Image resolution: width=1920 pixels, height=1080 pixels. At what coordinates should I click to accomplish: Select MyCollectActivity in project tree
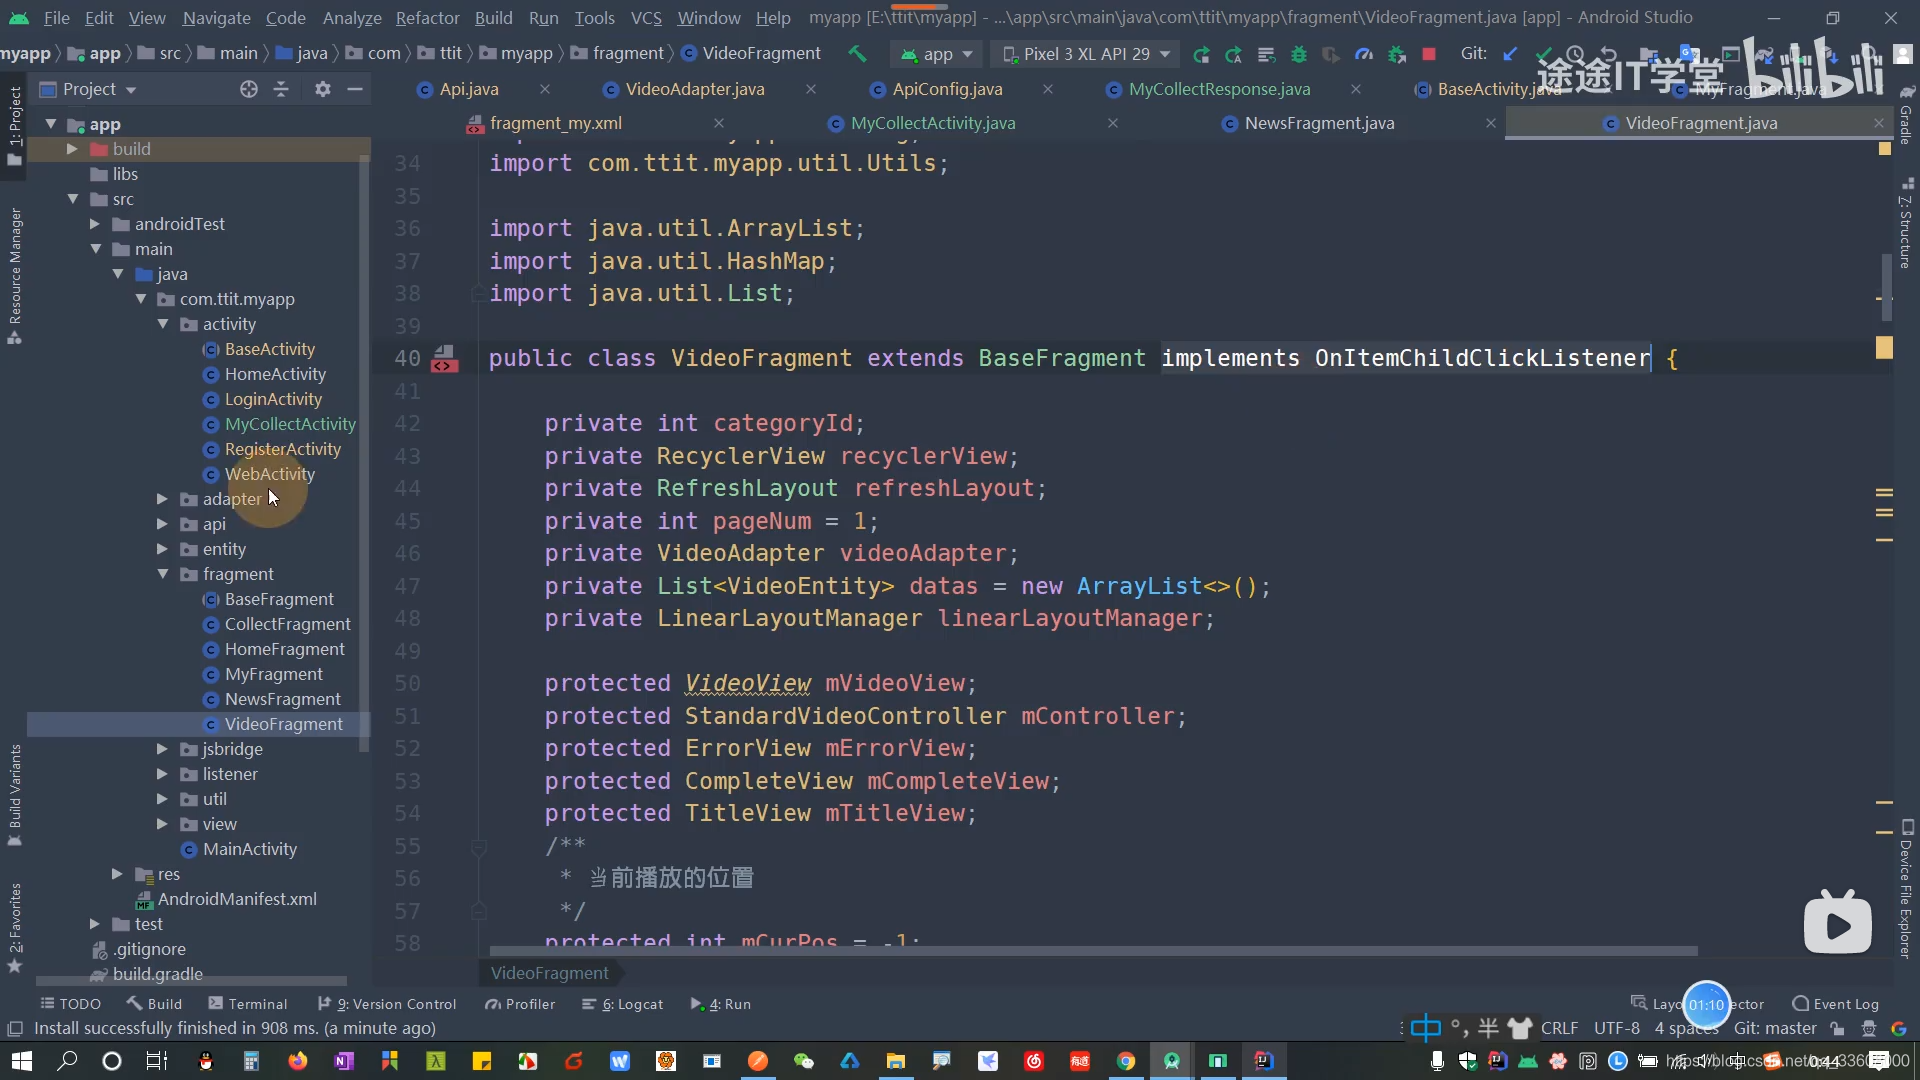[x=290, y=424]
